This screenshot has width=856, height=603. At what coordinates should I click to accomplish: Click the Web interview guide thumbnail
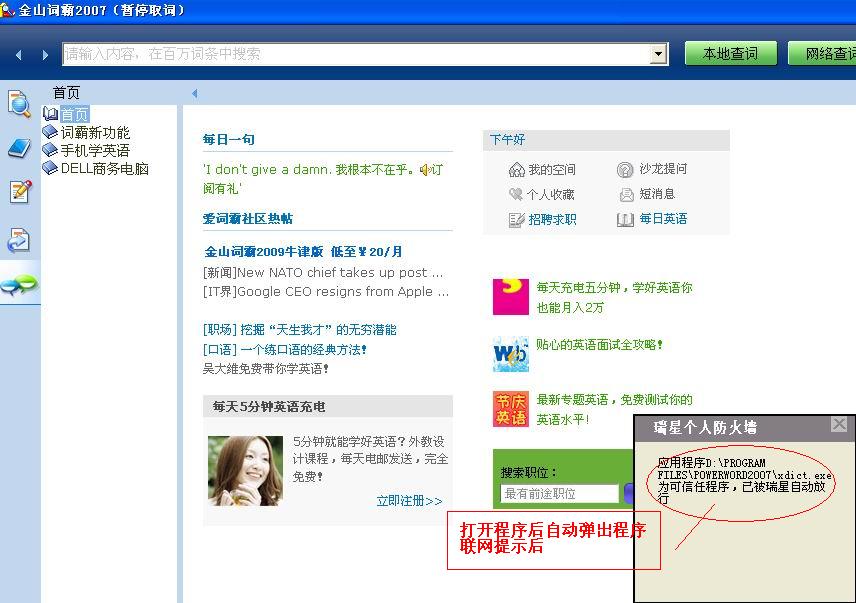[510, 354]
